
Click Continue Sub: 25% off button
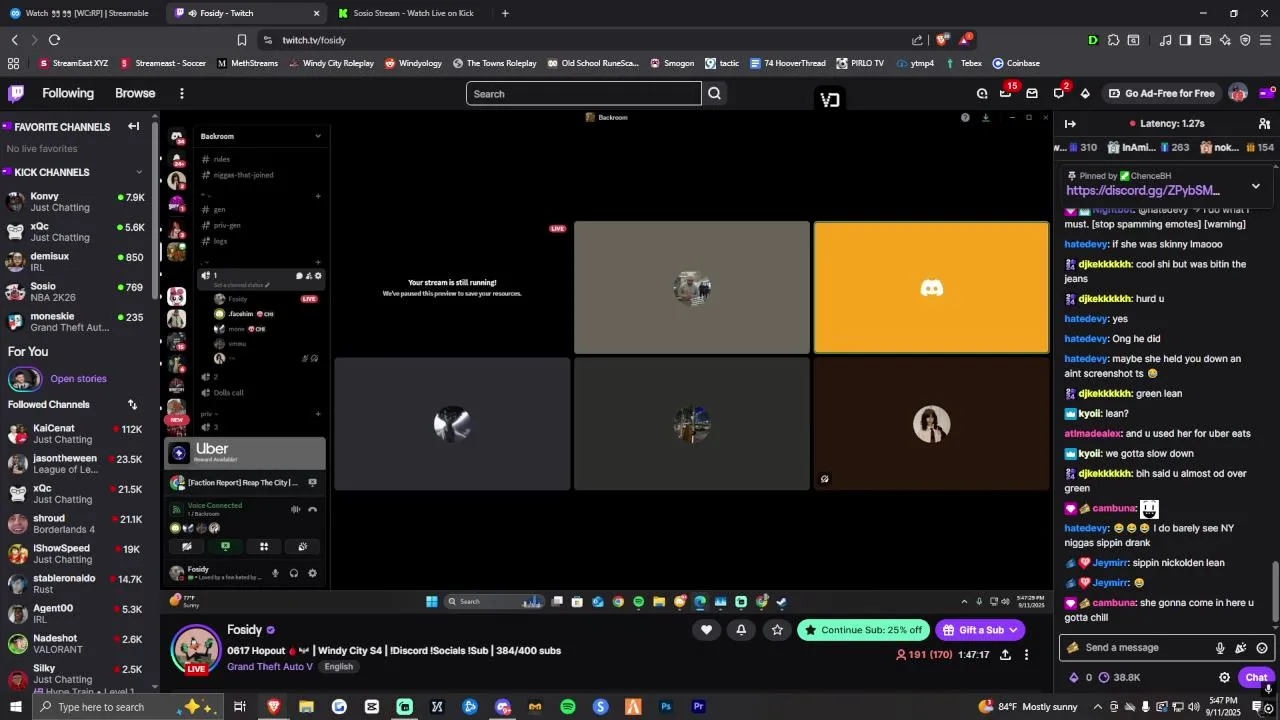click(x=864, y=630)
